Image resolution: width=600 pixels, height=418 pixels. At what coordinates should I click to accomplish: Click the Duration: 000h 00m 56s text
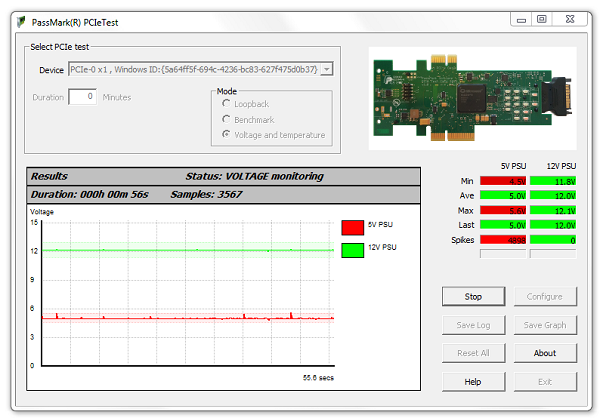(x=90, y=194)
